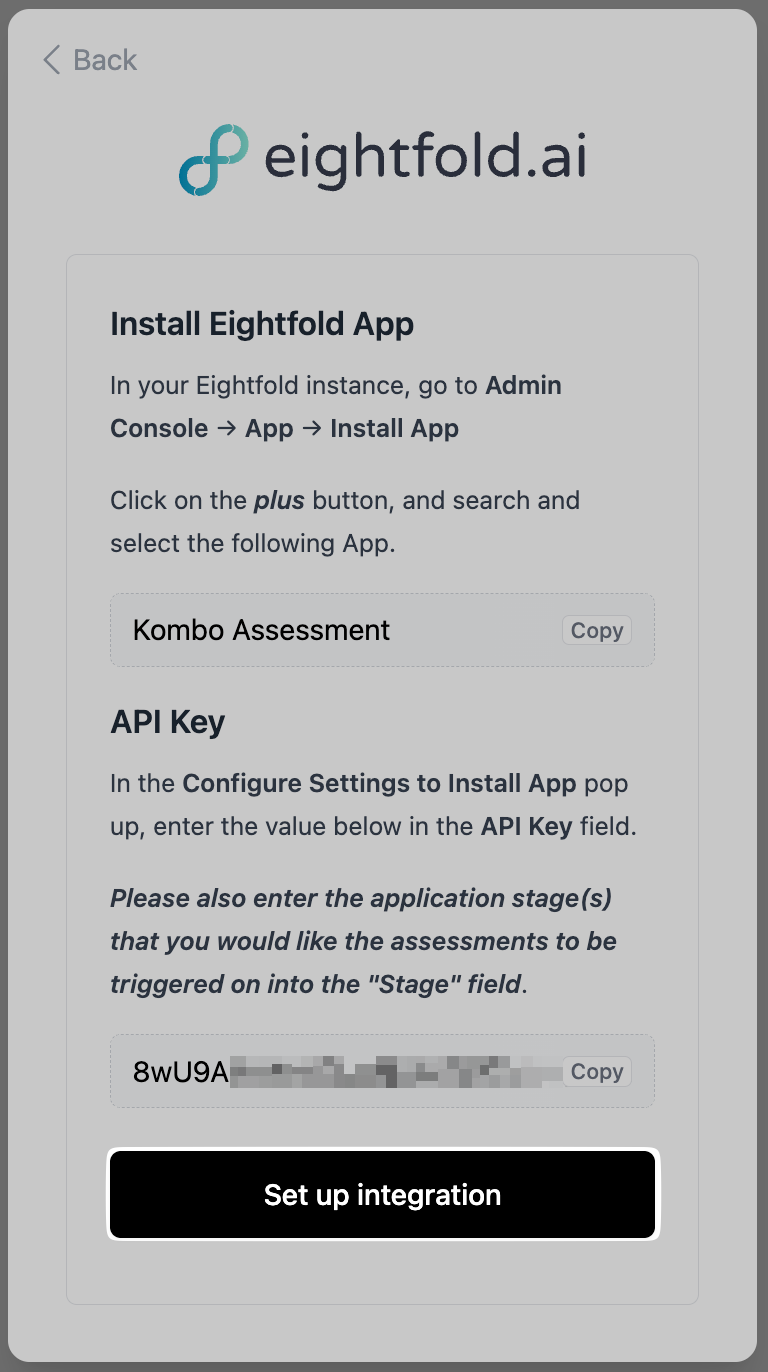The width and height of the screenshot is (768, 1372).
Task: Click the italic plus word
Action: [279, 500]
